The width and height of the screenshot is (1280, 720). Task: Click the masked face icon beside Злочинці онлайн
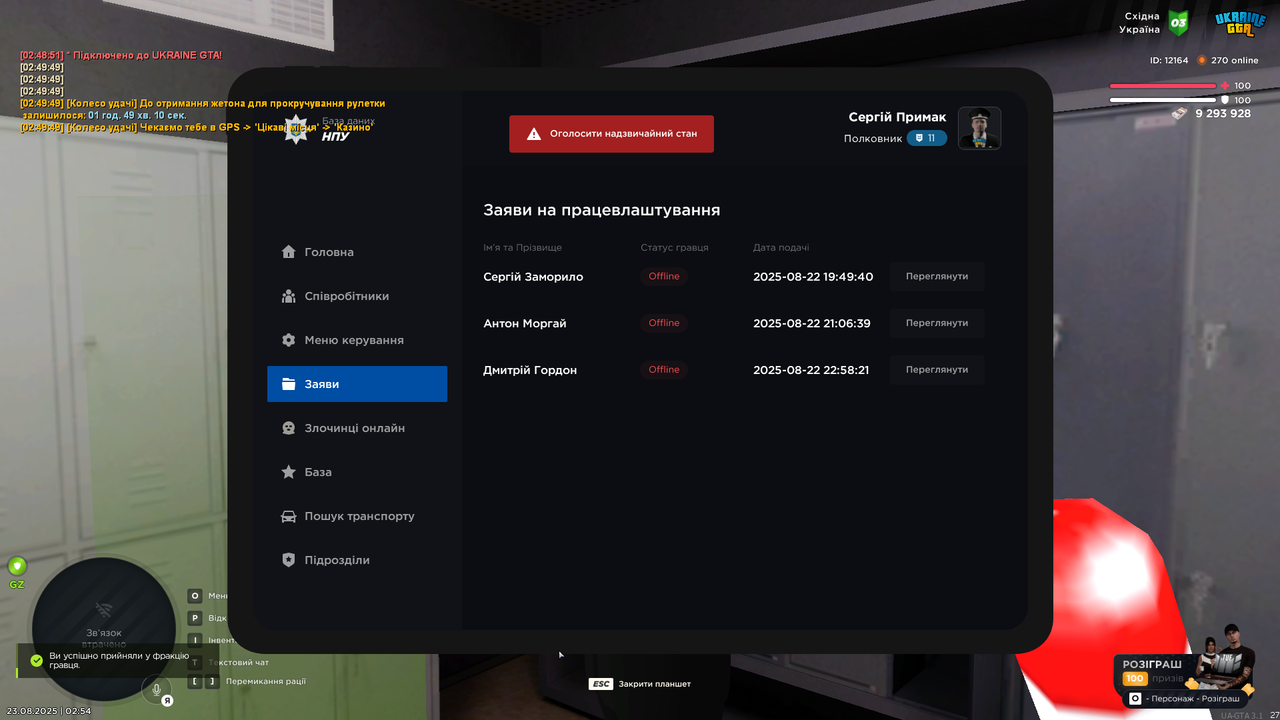[289, 428]
